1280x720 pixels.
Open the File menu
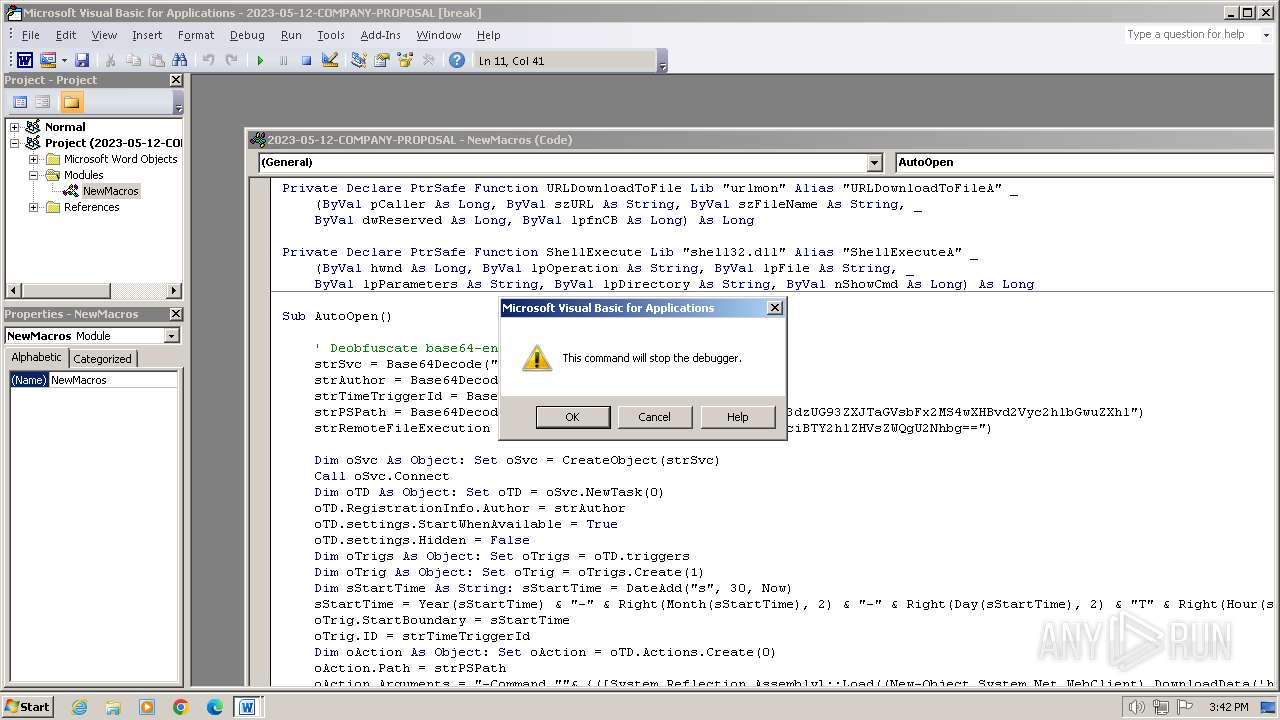coord(31,35)
